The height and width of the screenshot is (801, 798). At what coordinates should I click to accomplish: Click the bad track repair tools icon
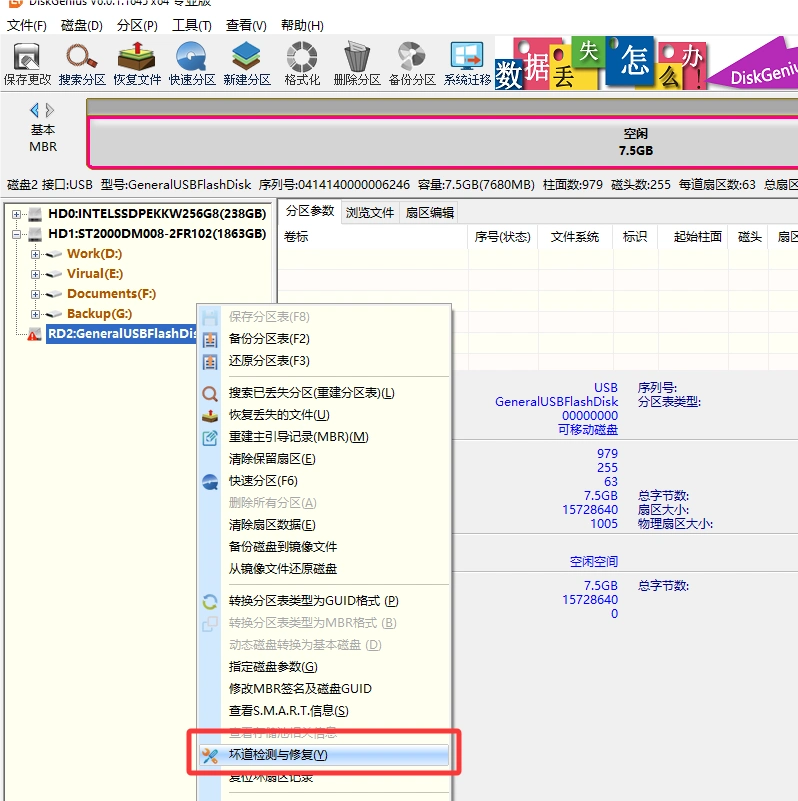(x=210, y=756)
